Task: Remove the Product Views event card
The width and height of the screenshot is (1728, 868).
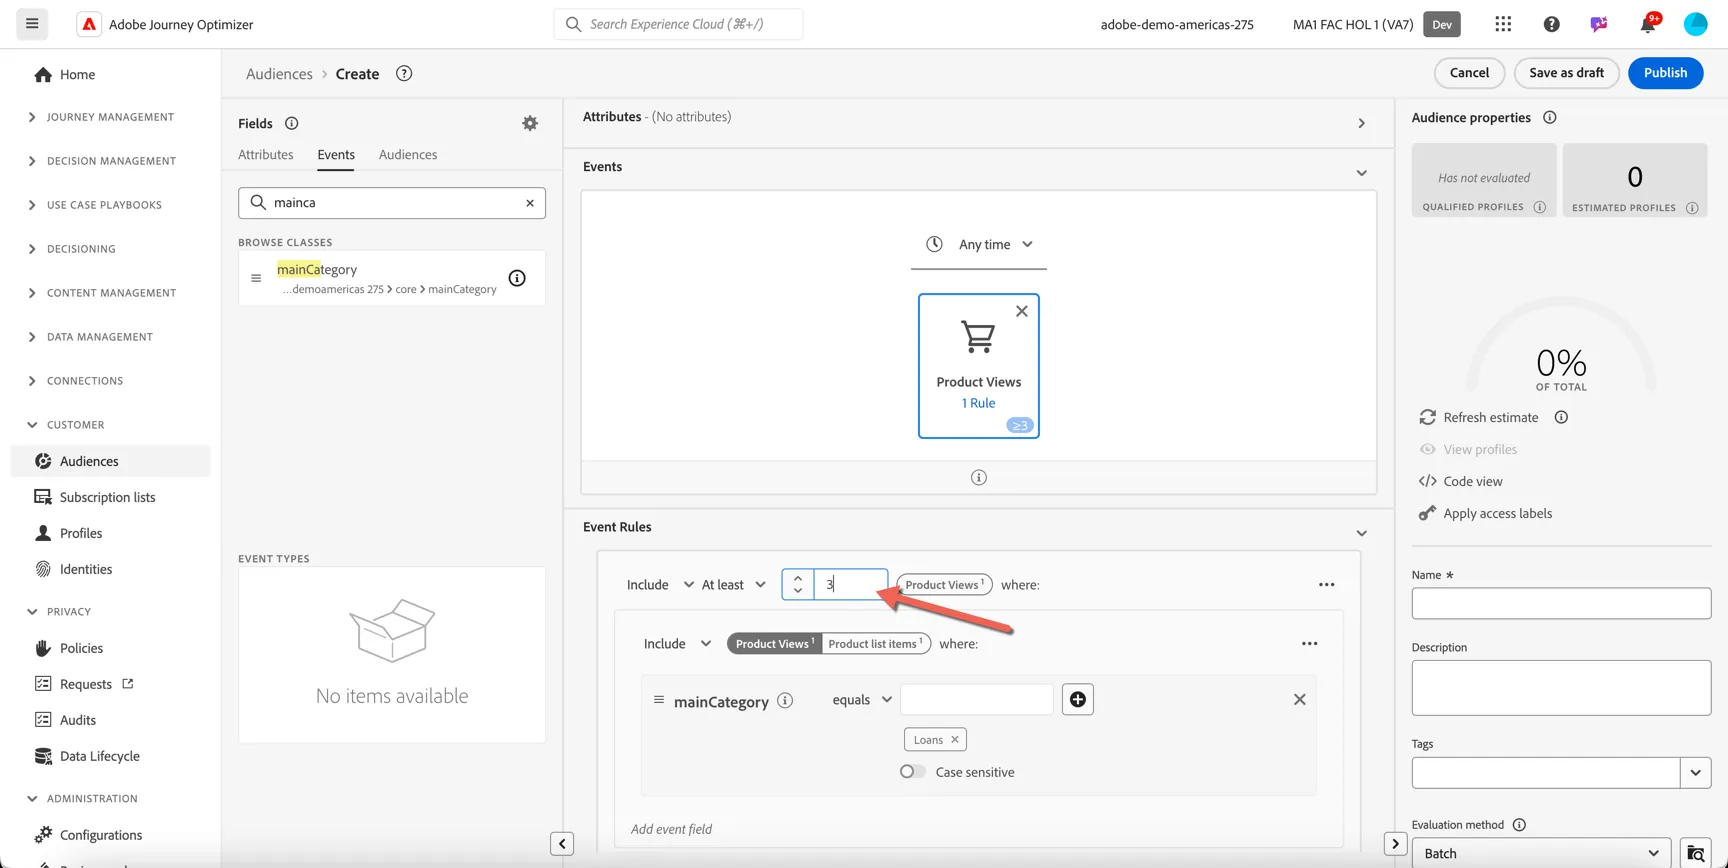Action: click(x=1022, y=311)
